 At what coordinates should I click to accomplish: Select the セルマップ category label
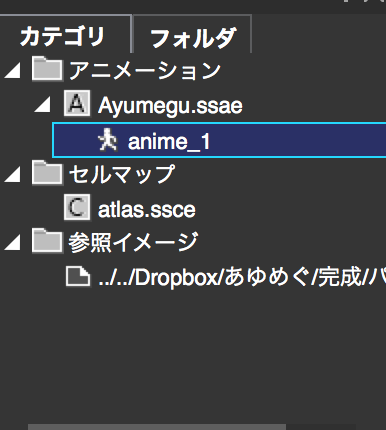tap(122, 174)
